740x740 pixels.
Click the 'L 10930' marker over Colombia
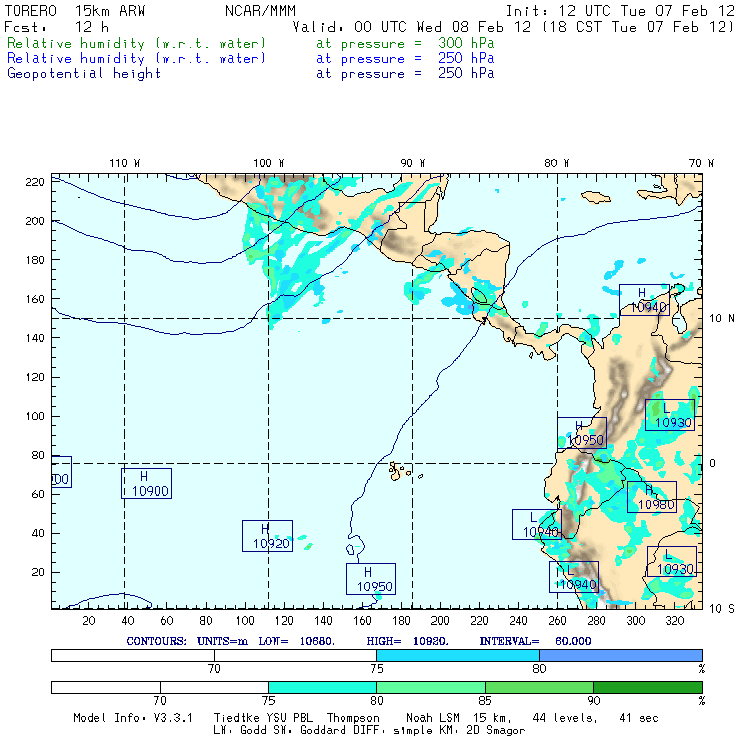click(670, 415)
